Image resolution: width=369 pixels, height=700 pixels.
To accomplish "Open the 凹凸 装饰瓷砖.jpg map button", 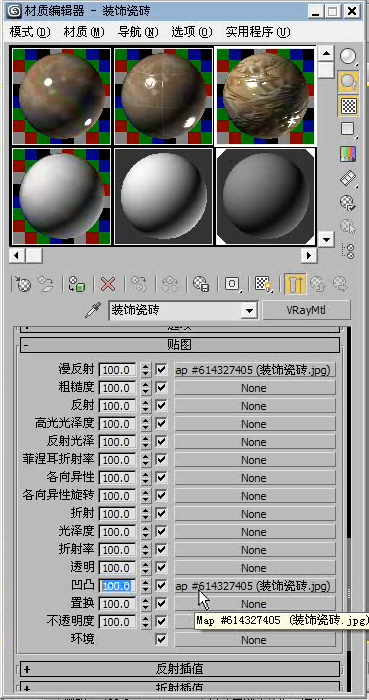I will 254,586.
